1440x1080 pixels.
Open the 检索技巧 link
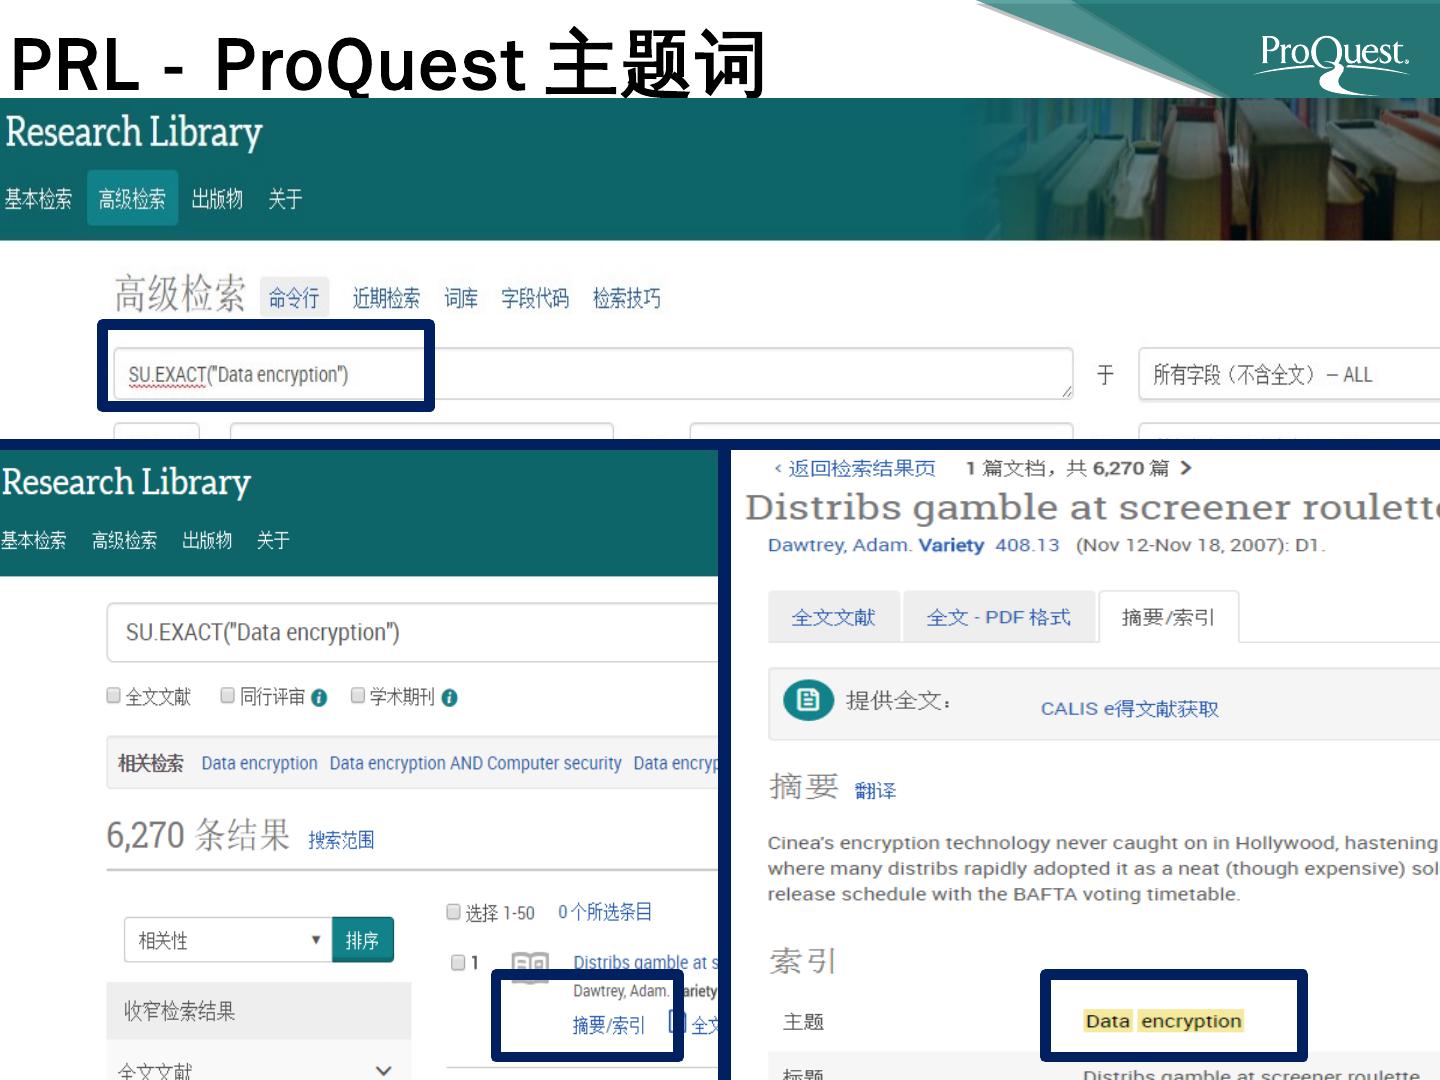[627, 298]
